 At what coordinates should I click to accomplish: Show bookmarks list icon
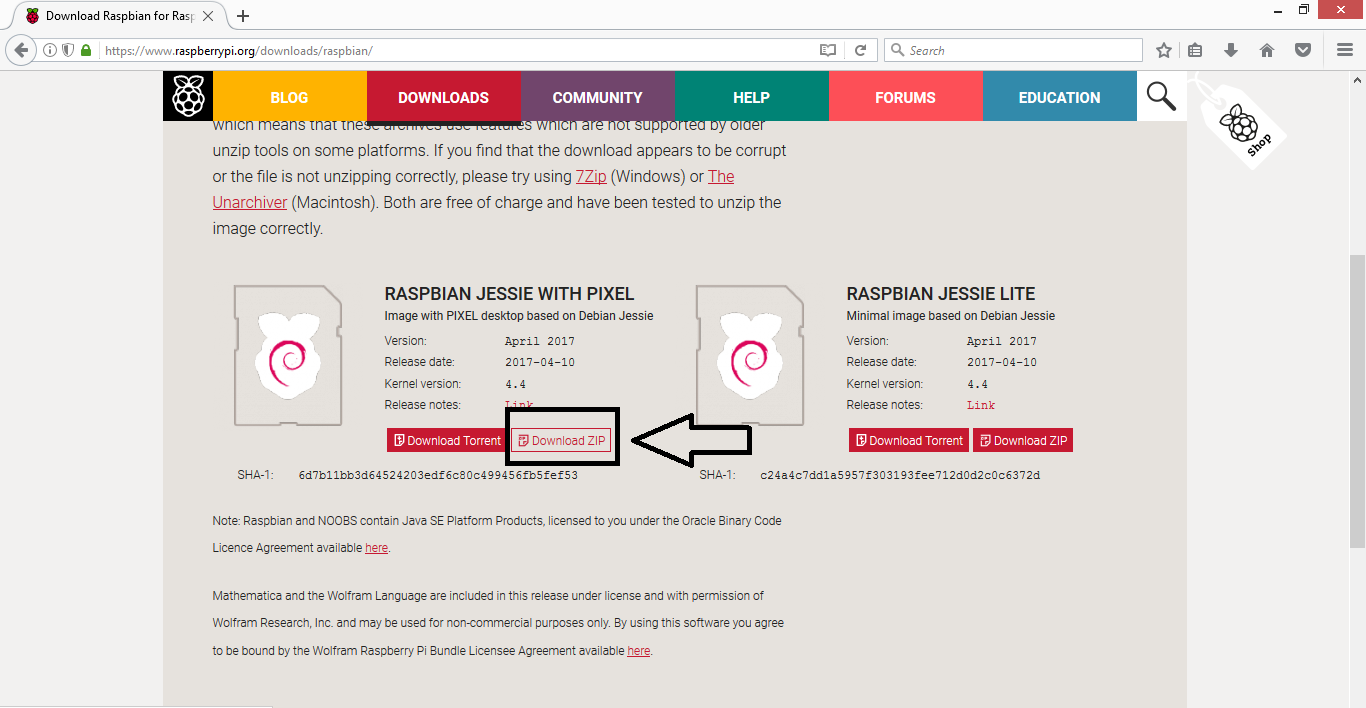pos(1196,50)
